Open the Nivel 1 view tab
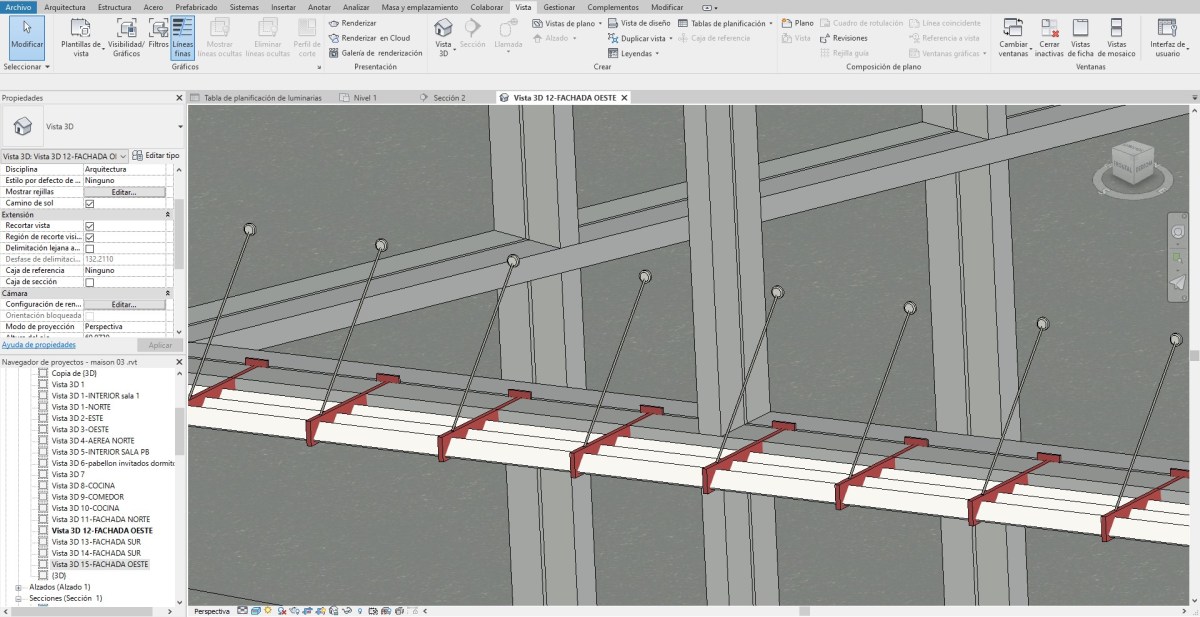 pyautogui.click(x=364, y=98)
